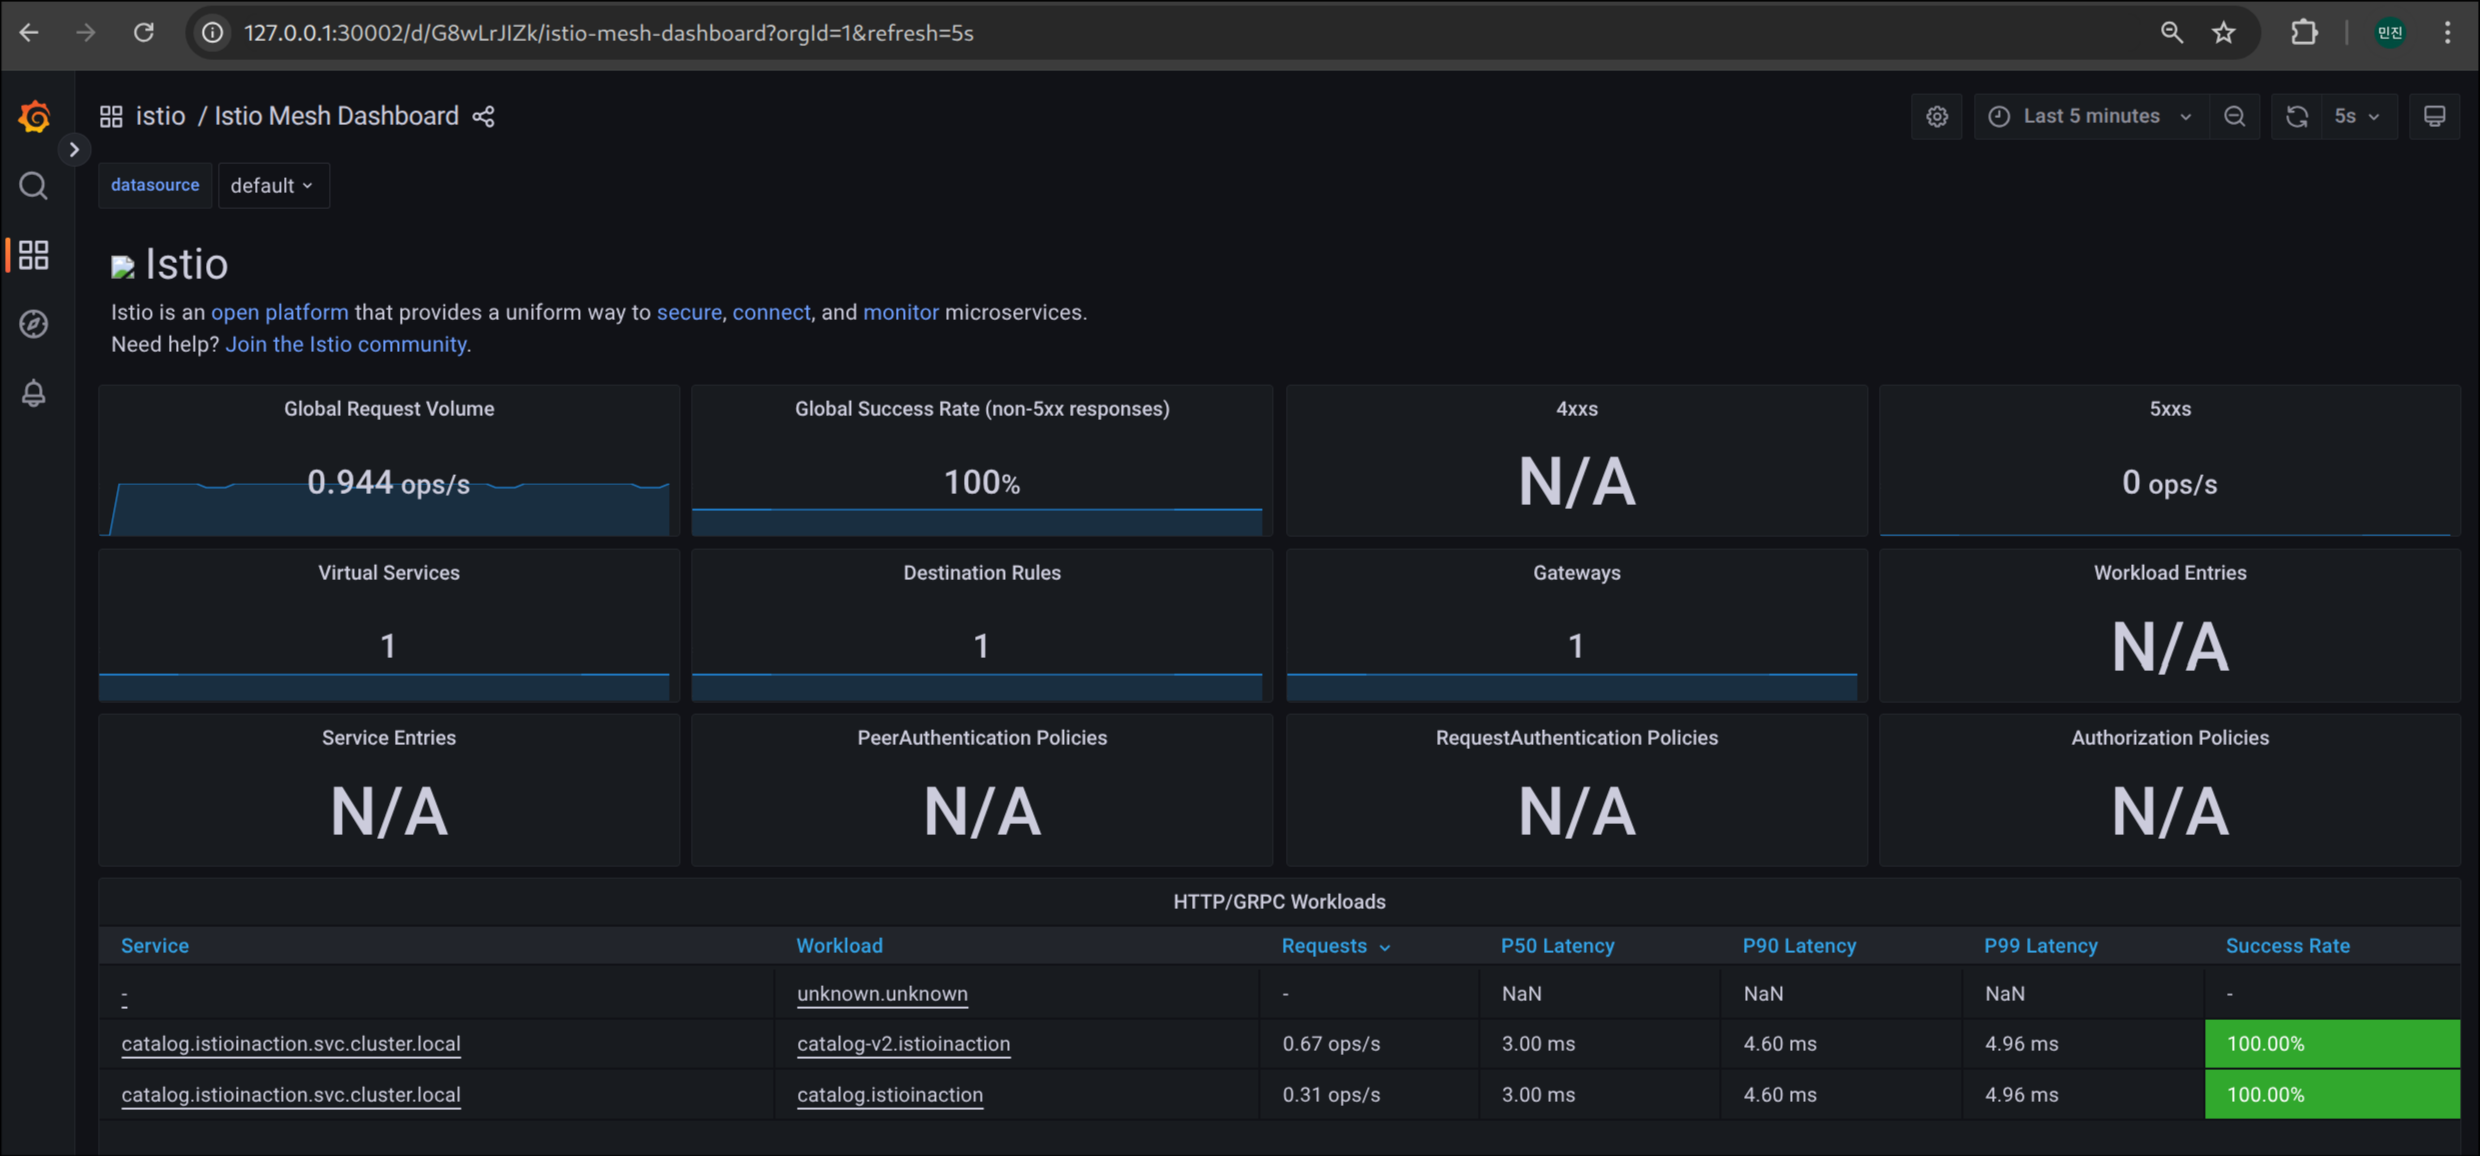Click the Service Entries panel title
The height and width of the screenshot is (1156, 2480).
(x=389, y=737)
